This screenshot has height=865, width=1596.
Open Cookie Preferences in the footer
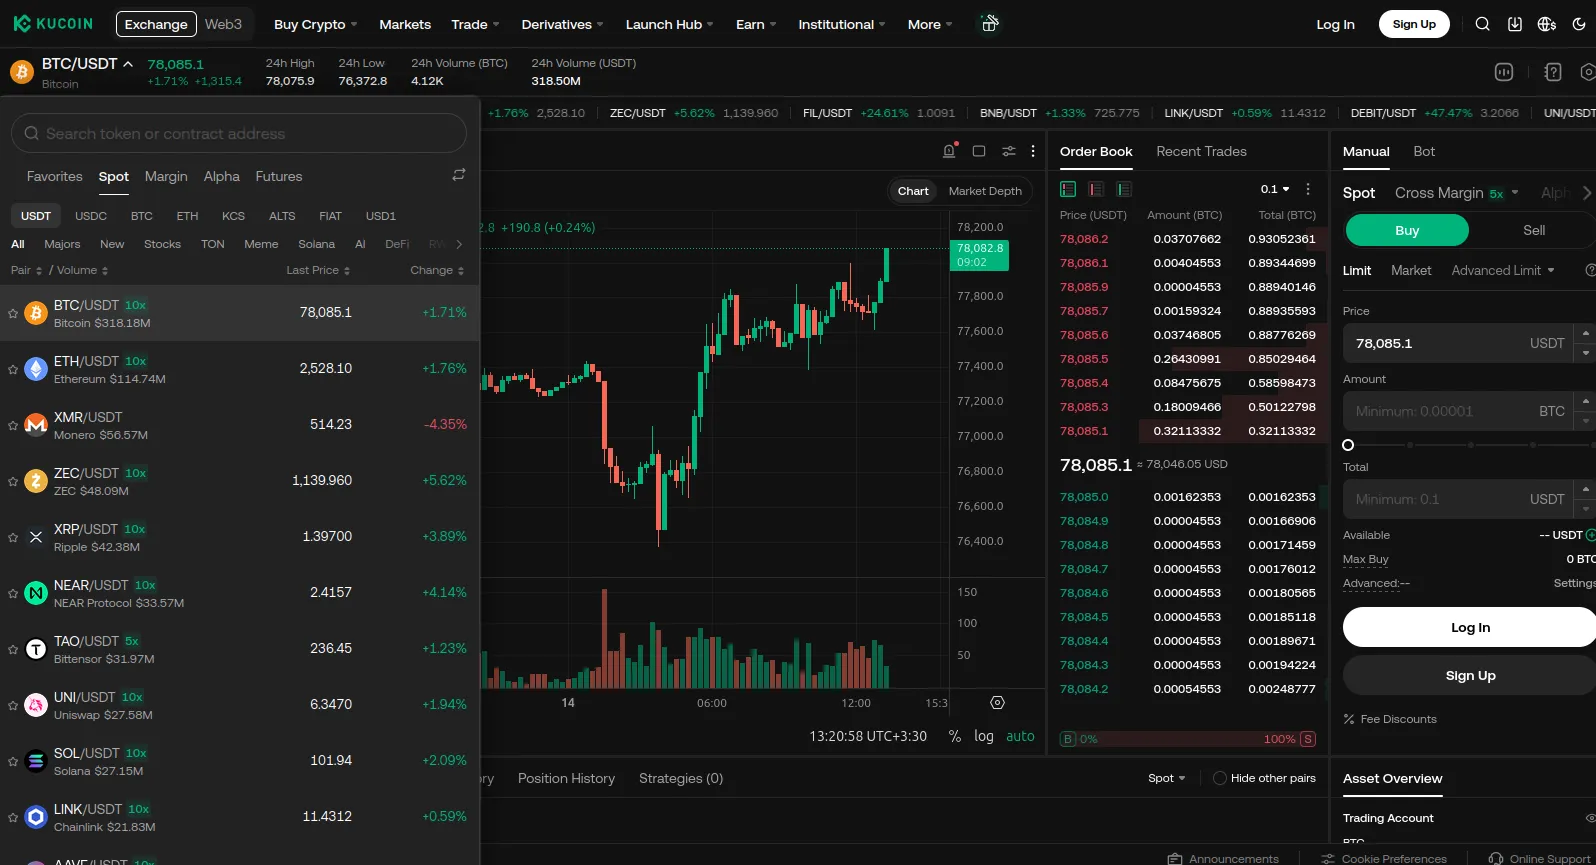(1384, 858)
